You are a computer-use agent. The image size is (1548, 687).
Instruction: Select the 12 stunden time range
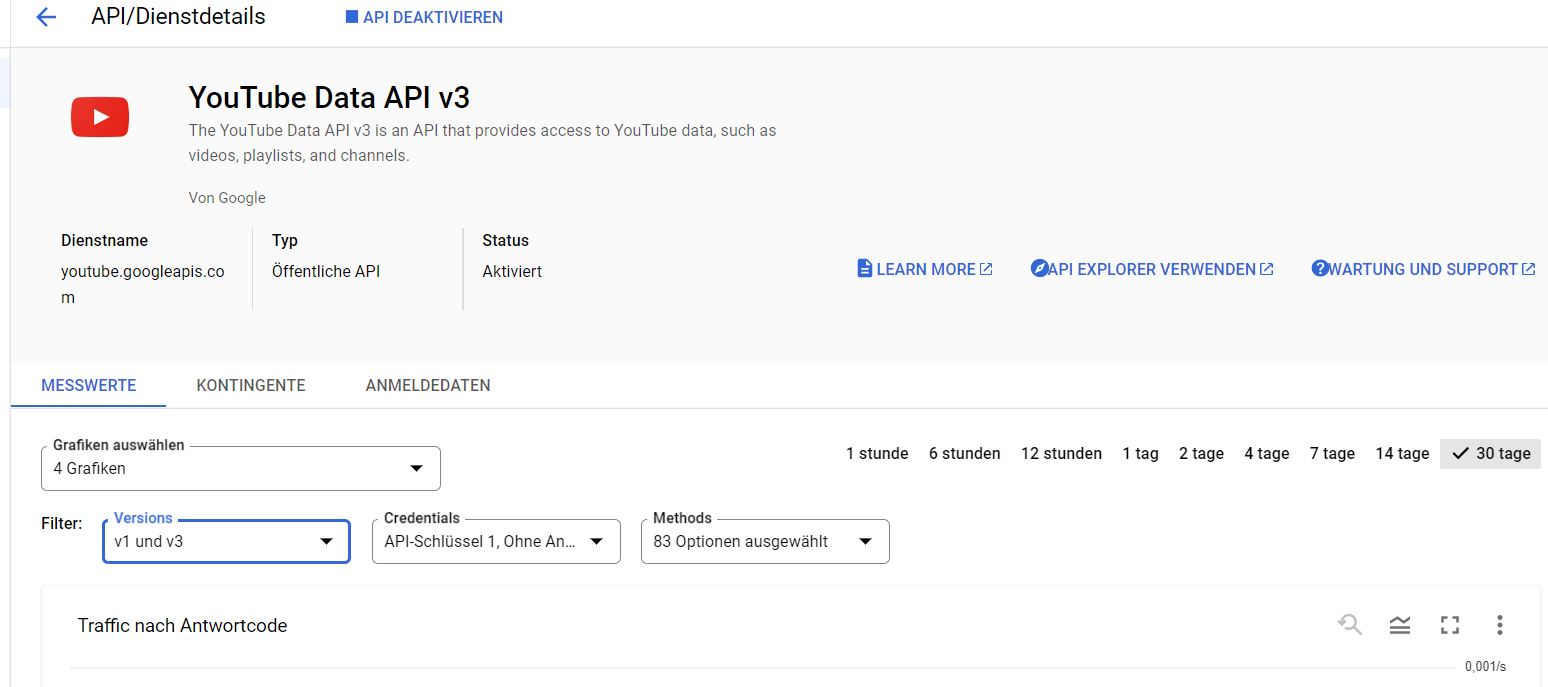(1061, 453)
